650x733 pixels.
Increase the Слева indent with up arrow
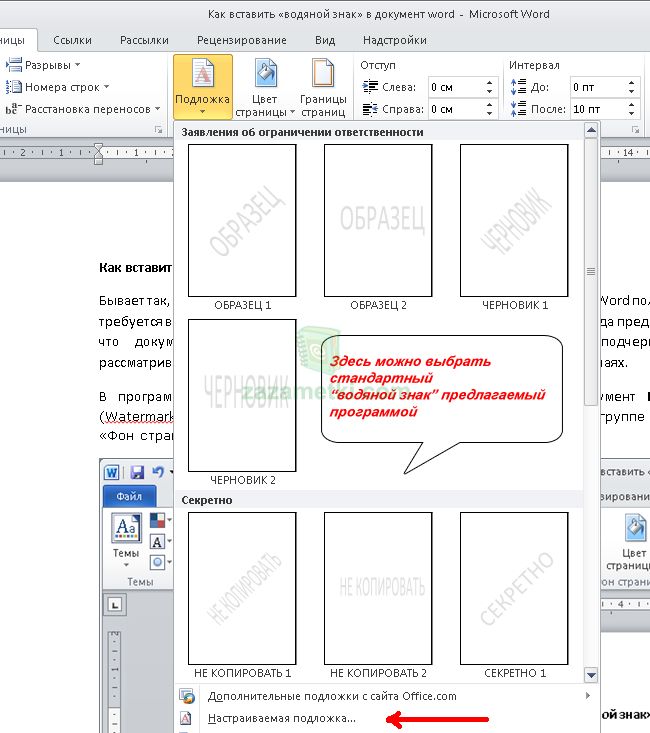pos(490,83)
